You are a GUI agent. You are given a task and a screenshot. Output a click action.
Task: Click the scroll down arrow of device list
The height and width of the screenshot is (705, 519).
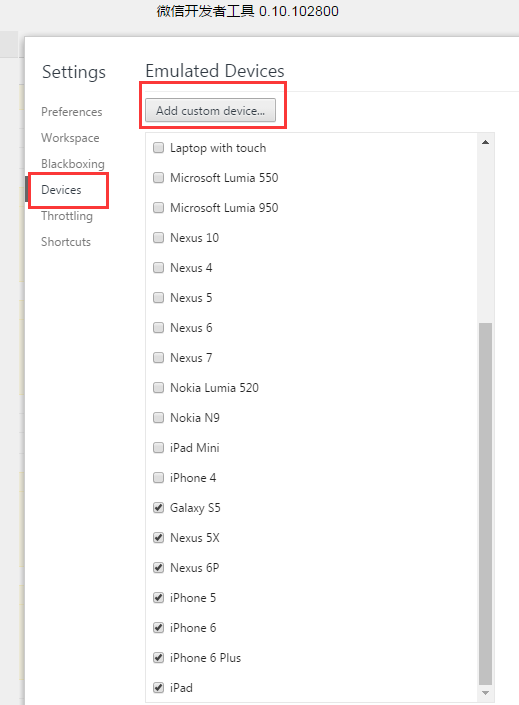point(485,693)
